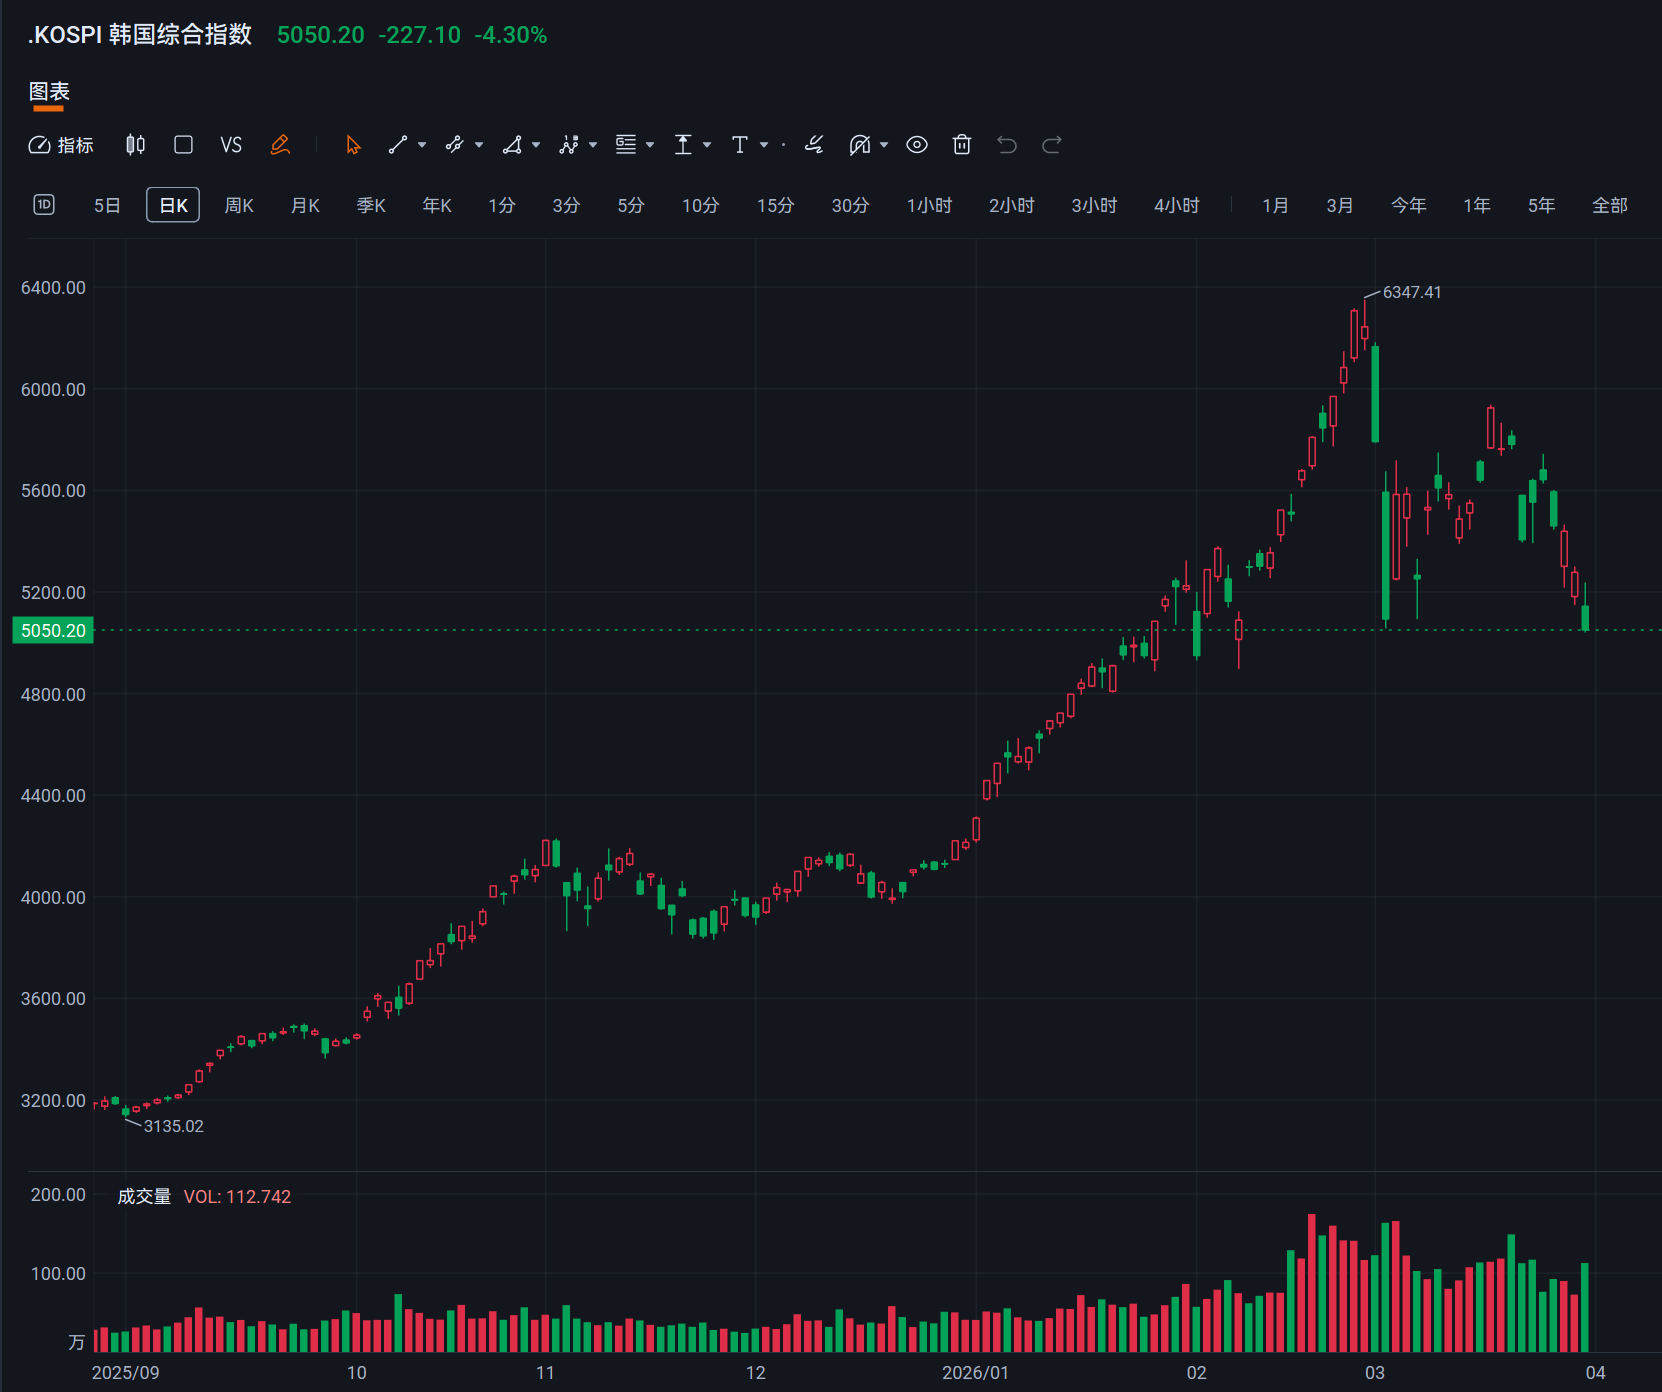Select the orange cursor pointer tool
Viewport: 1662px width, 1392px height.
click(353, 145)
